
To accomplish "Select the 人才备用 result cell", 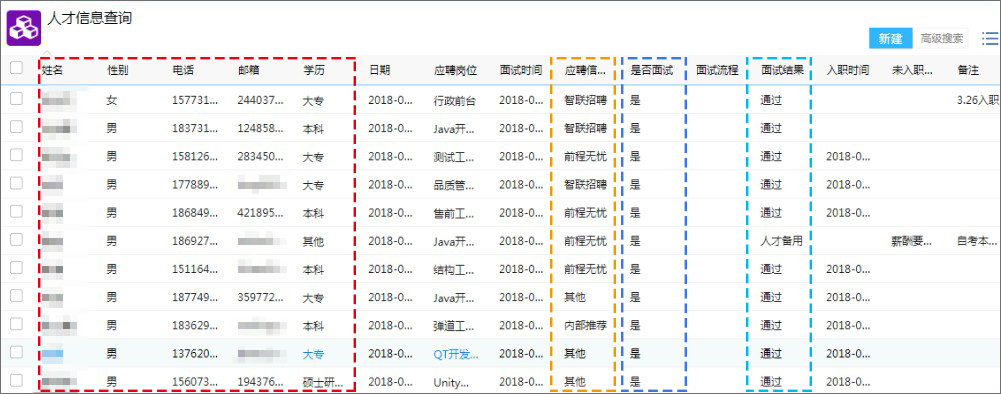I will [781, 241].
